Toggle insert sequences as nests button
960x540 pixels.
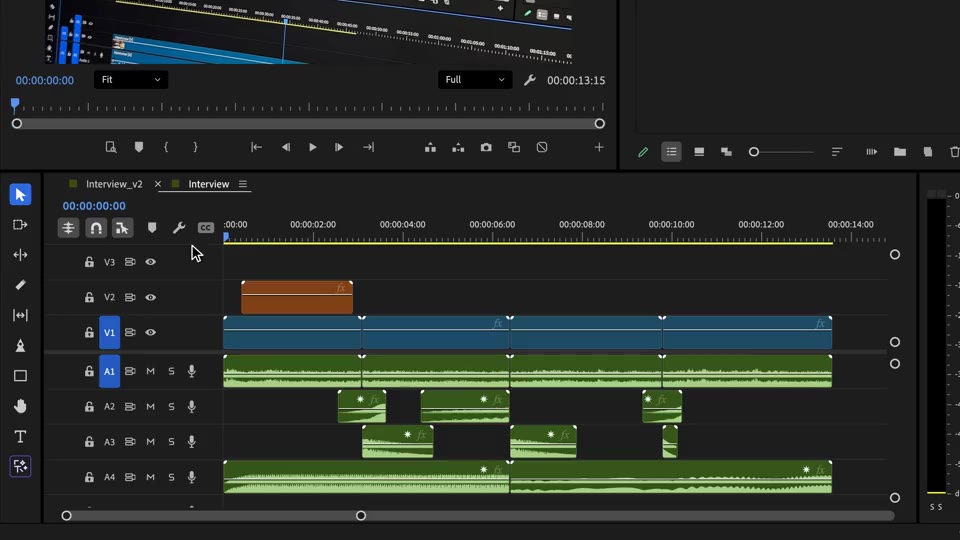[x=68, y=228]
